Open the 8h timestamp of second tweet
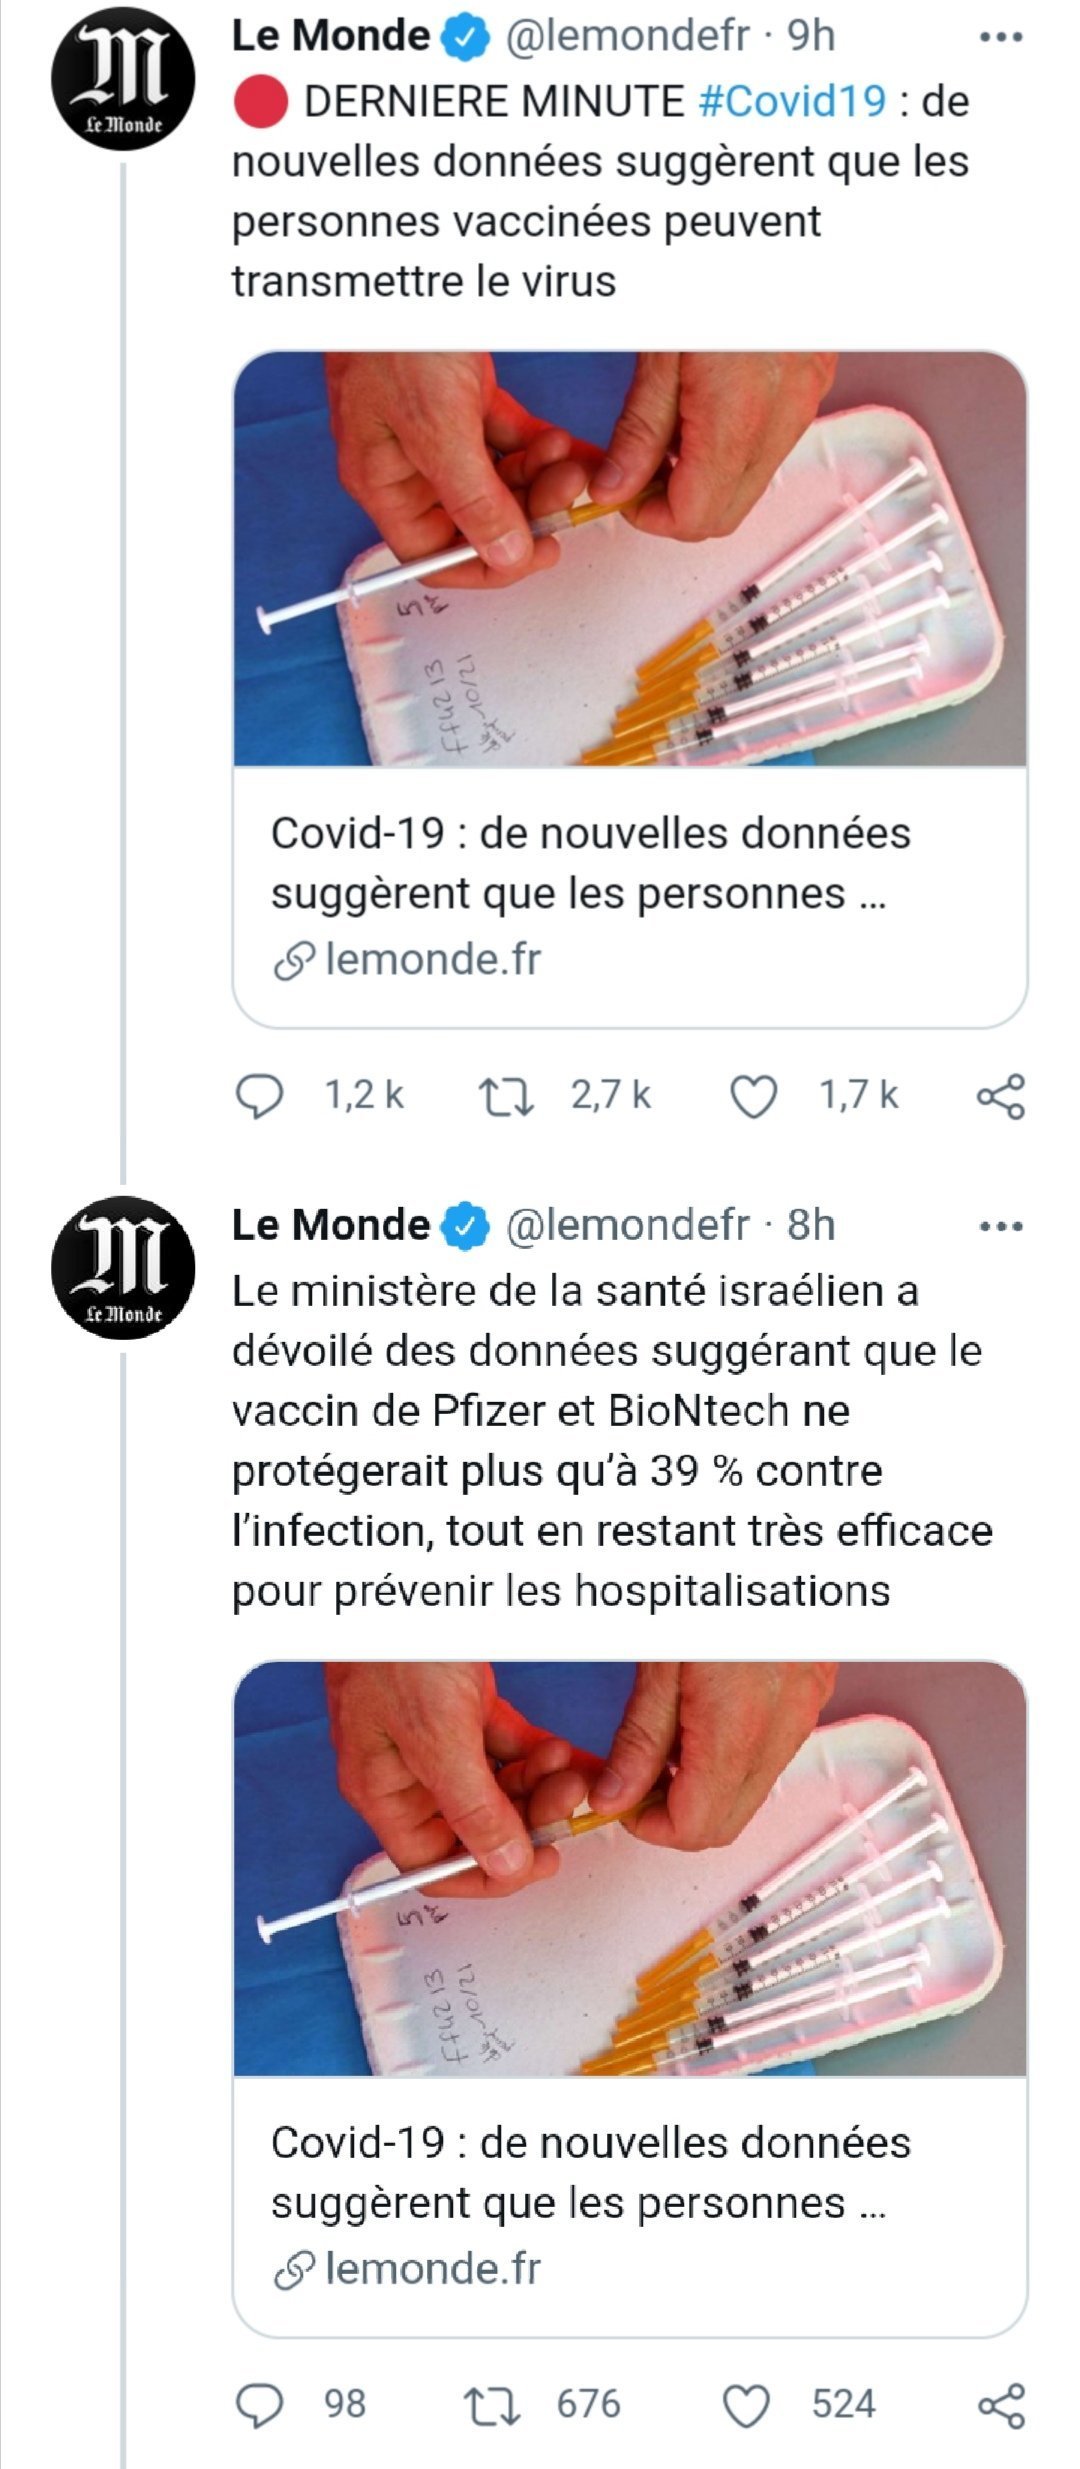This screenshot has width=1080, height=2469. pos(810,1225)
